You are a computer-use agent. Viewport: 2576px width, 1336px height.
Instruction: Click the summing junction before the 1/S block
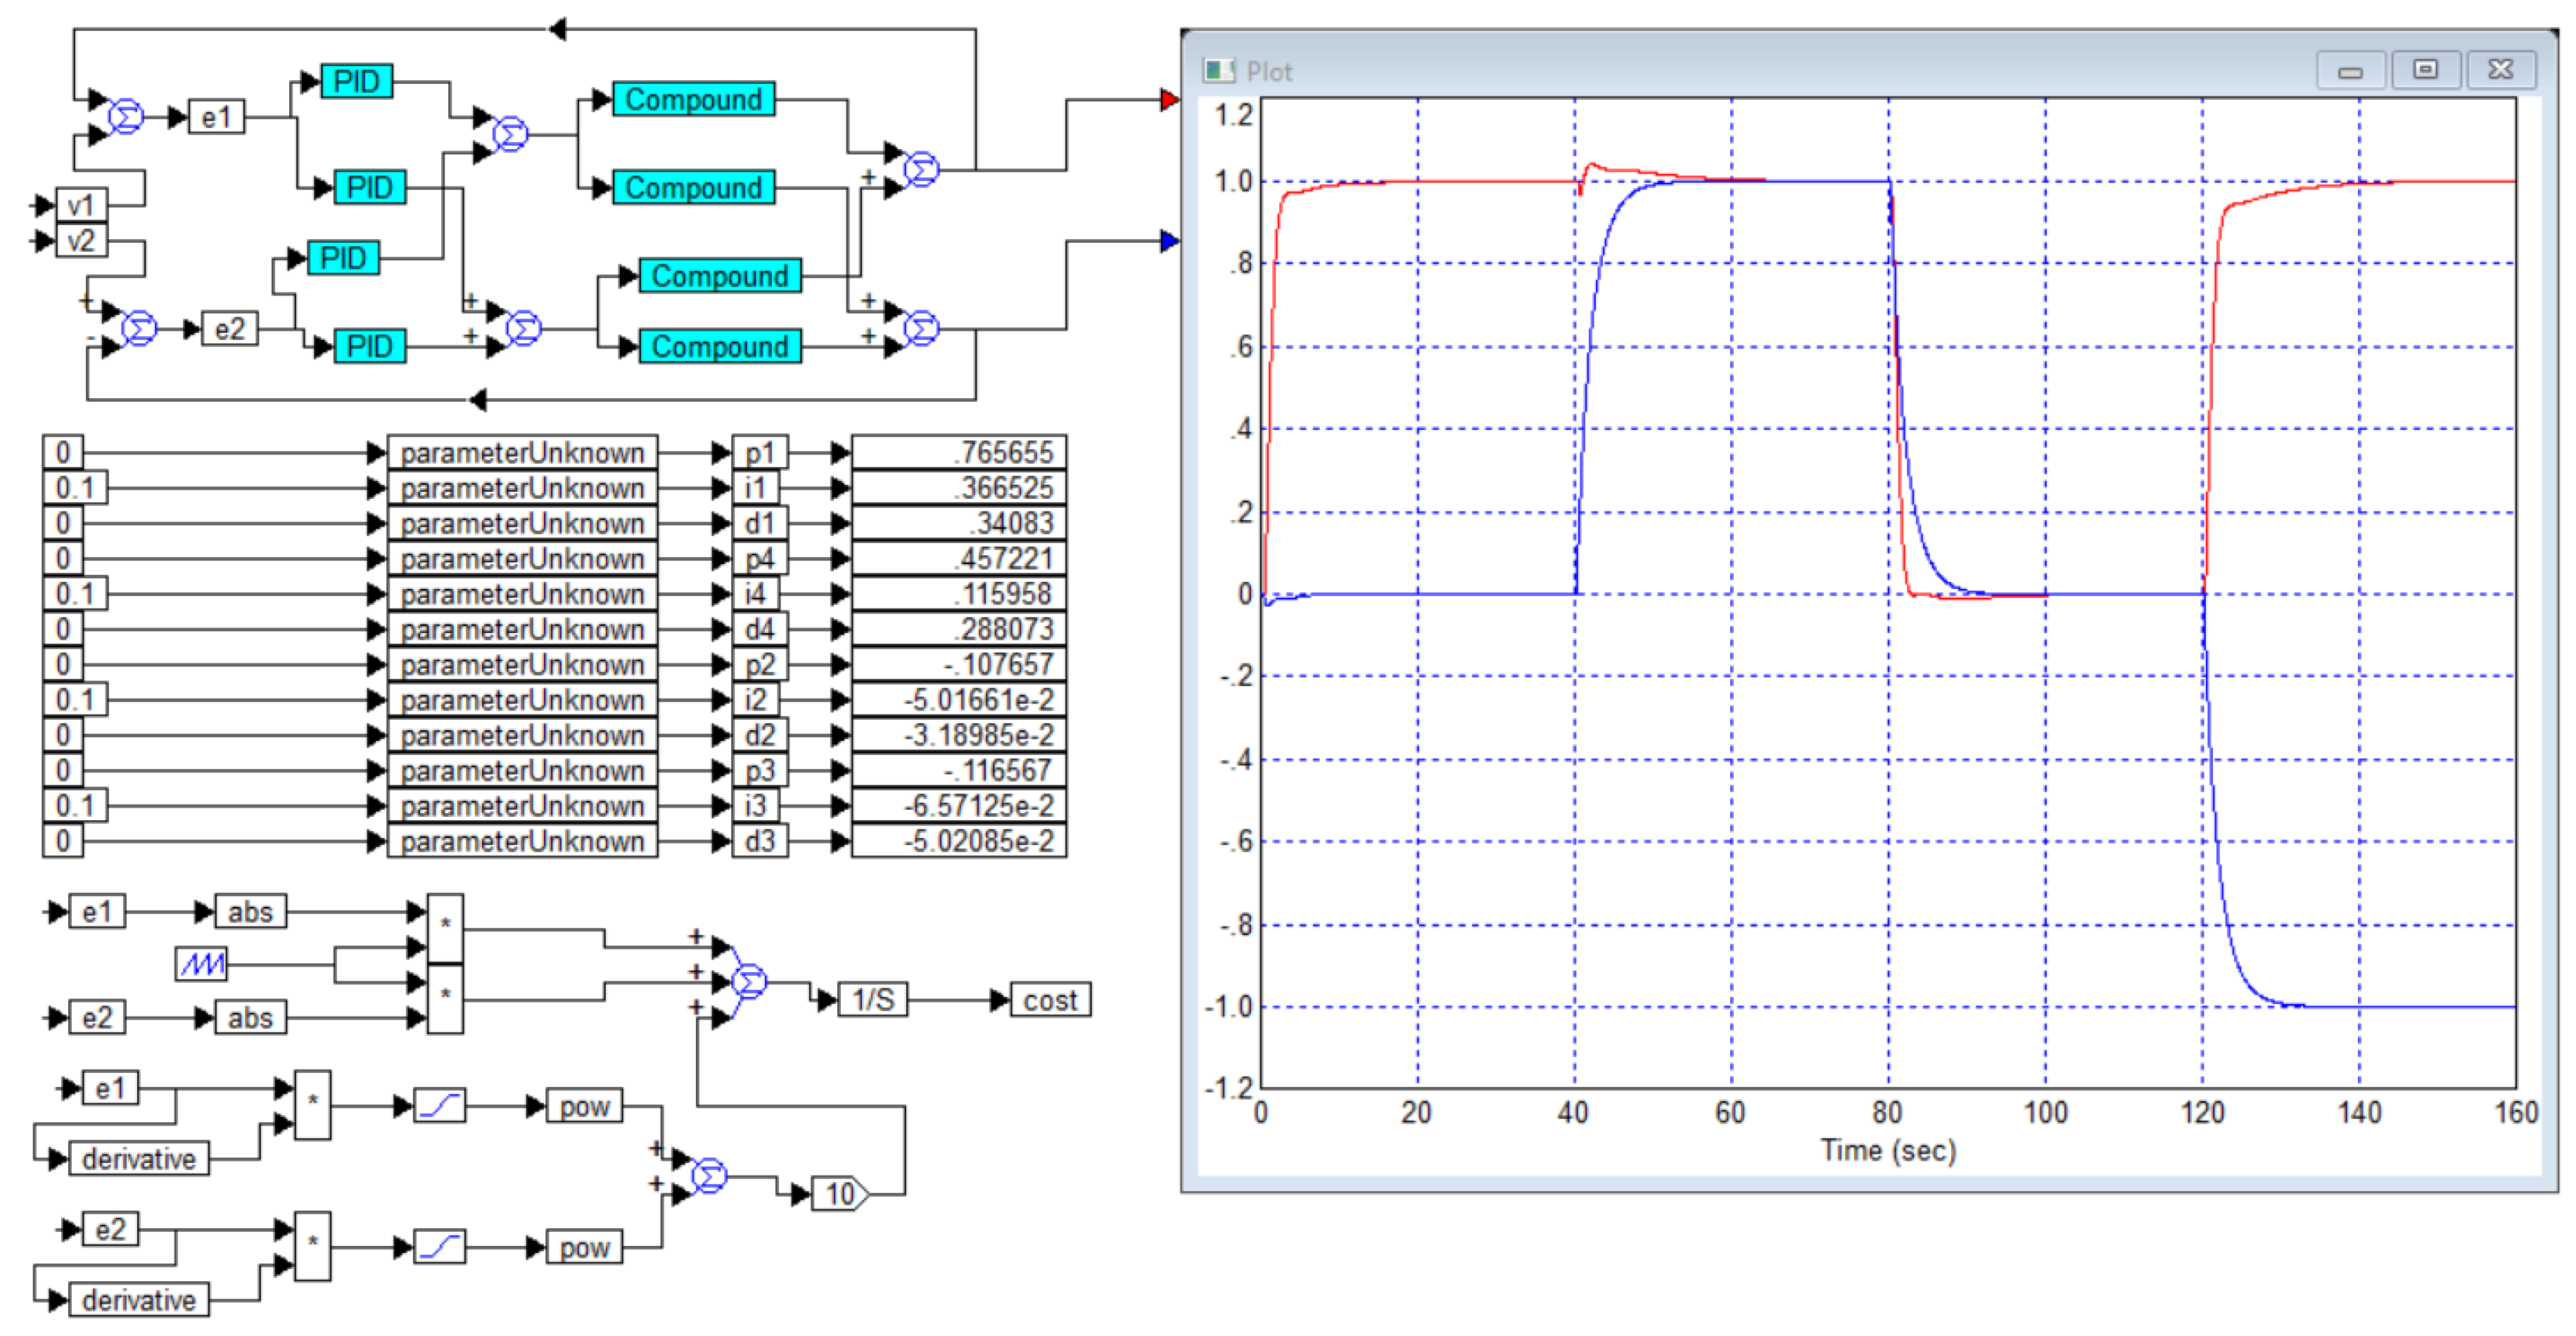tap(749, 981)
